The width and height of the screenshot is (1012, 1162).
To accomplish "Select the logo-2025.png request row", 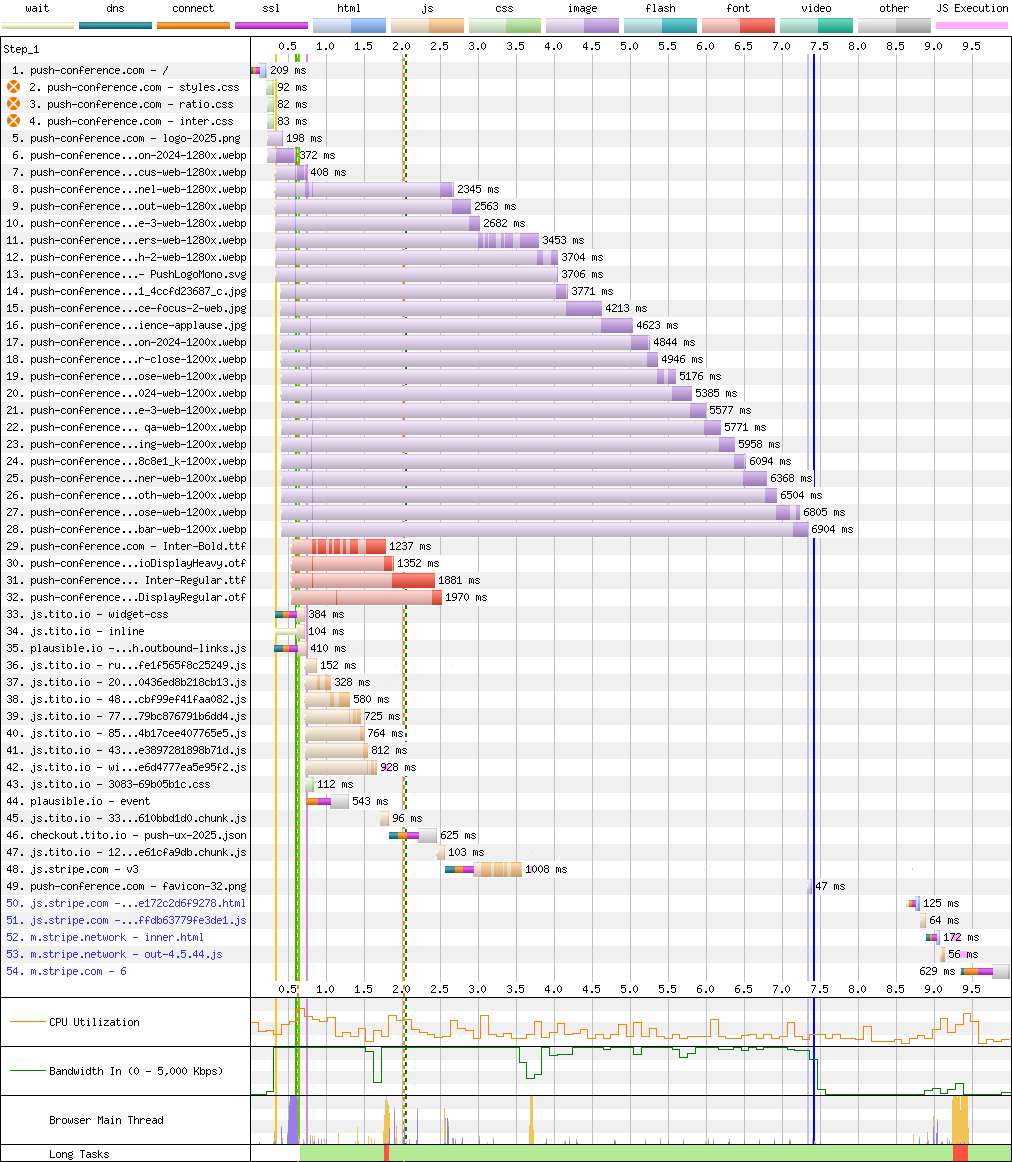I will 506,139.
